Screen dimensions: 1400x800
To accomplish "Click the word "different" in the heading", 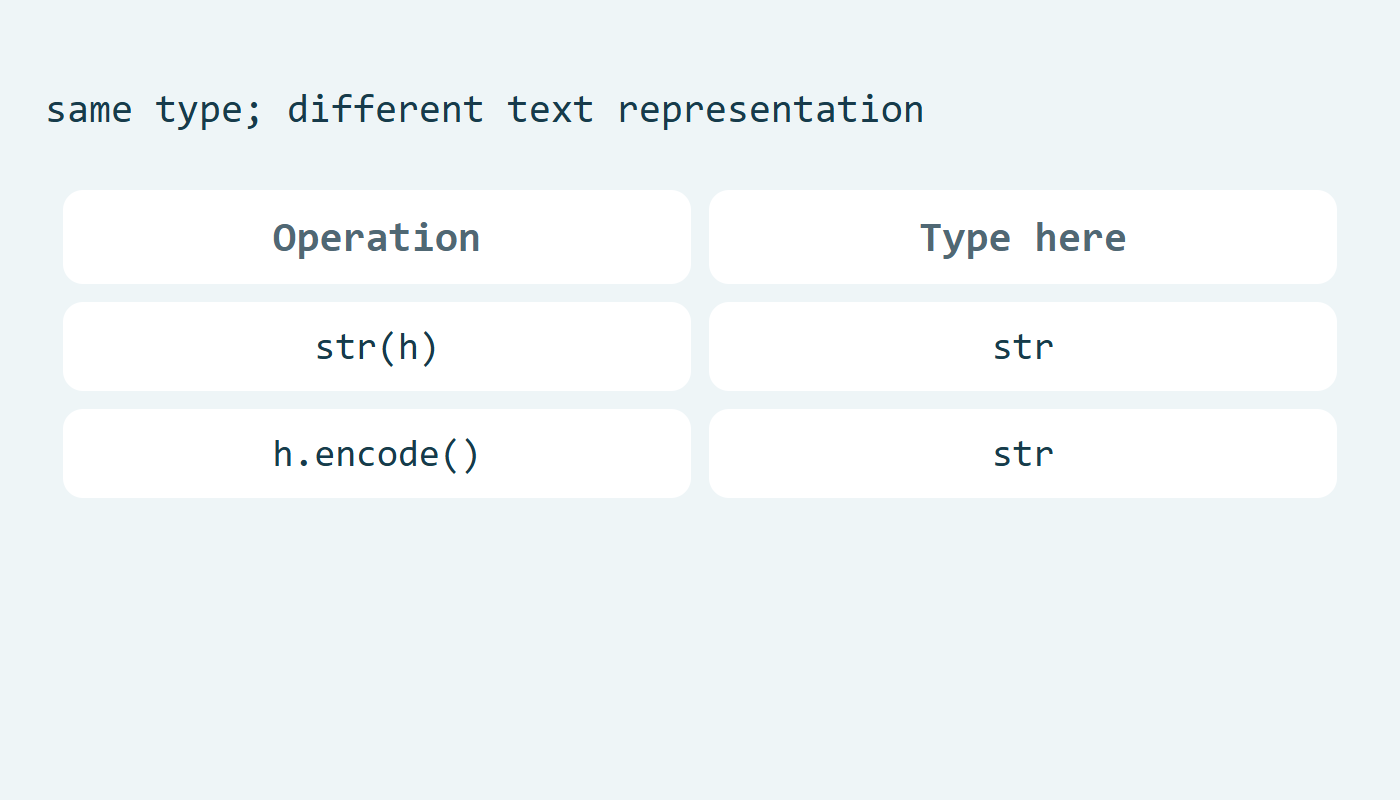I will [x=386, y=109].
